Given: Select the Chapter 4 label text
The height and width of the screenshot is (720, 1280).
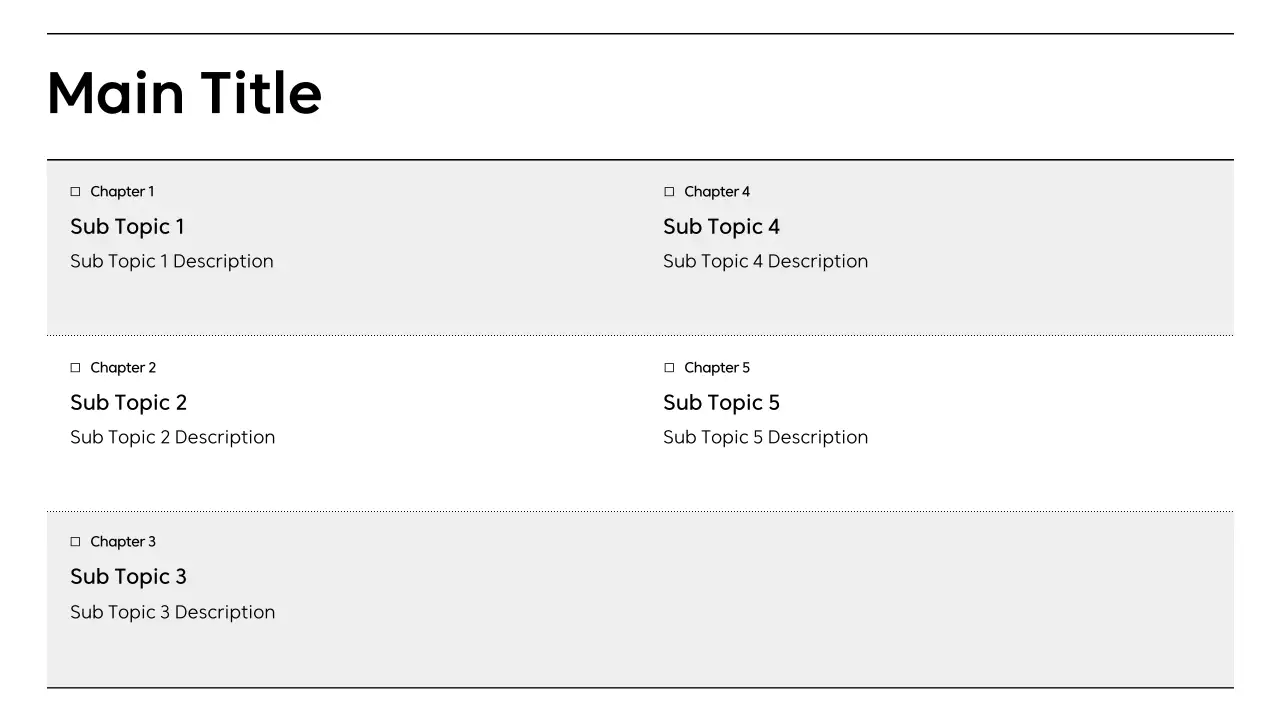Looking at the screenshot, I should click(716, 192).
